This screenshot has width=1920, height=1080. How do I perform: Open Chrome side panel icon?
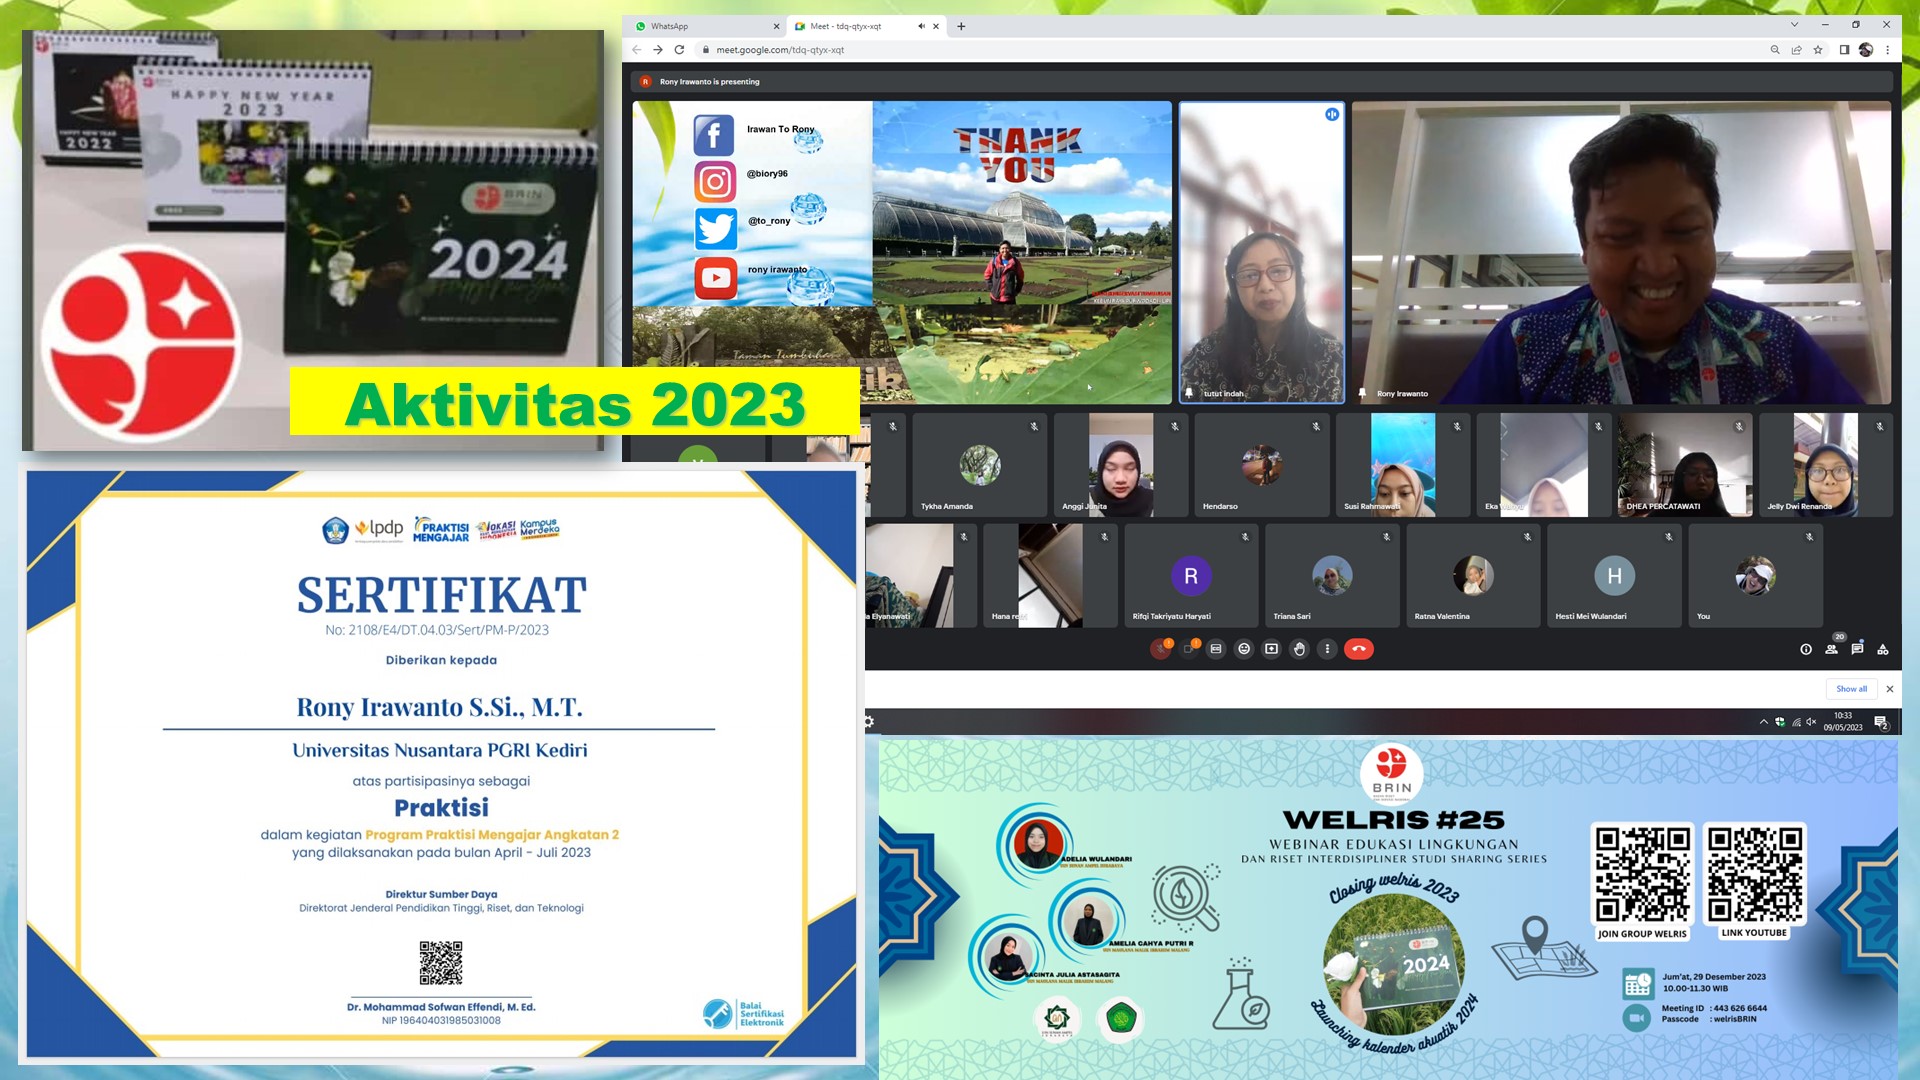coord(1844,50)
